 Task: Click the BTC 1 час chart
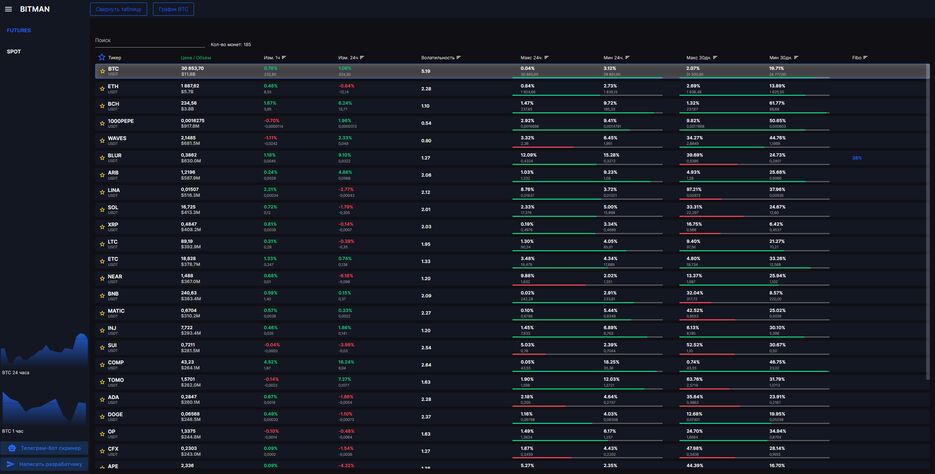44,408
